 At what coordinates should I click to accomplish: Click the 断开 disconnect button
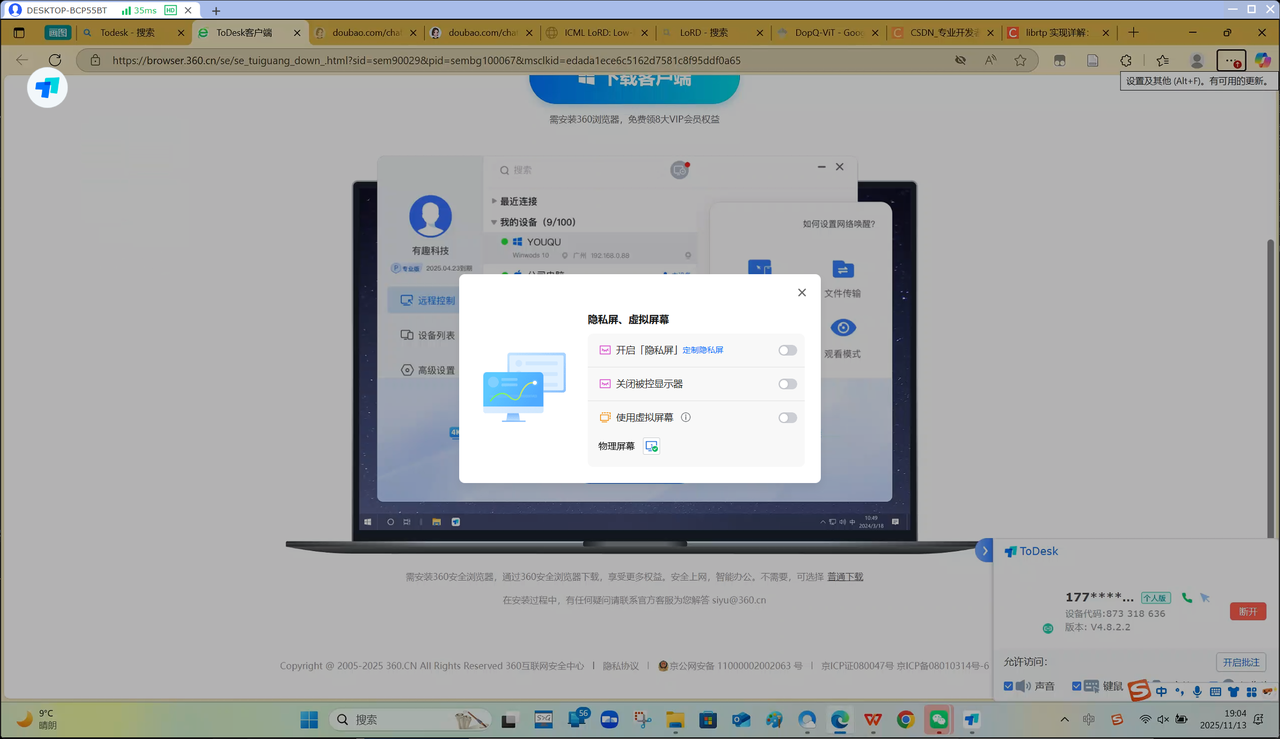[1248, 611]
